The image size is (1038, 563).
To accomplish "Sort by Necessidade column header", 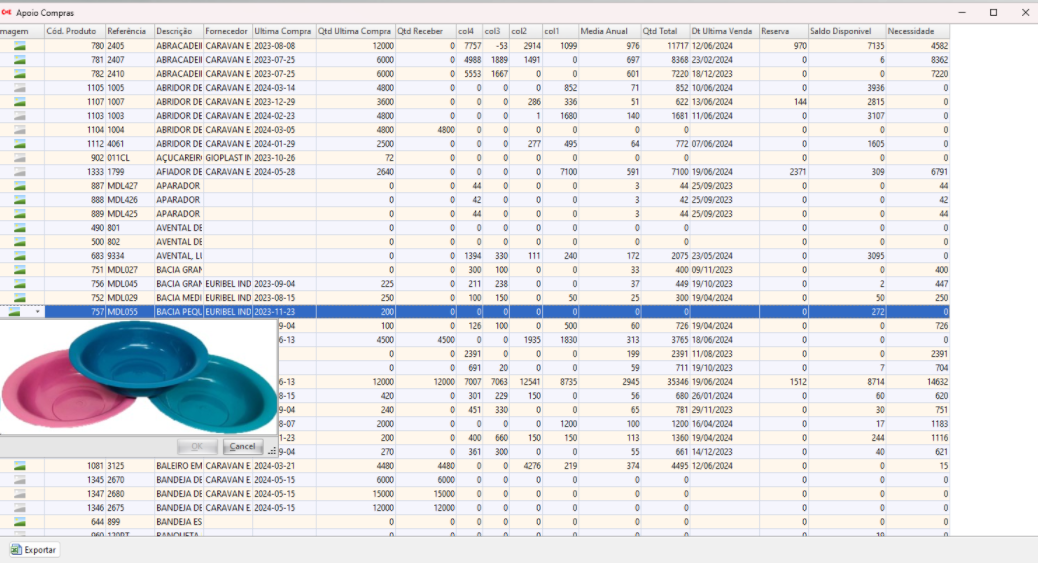I will (917, 32).
